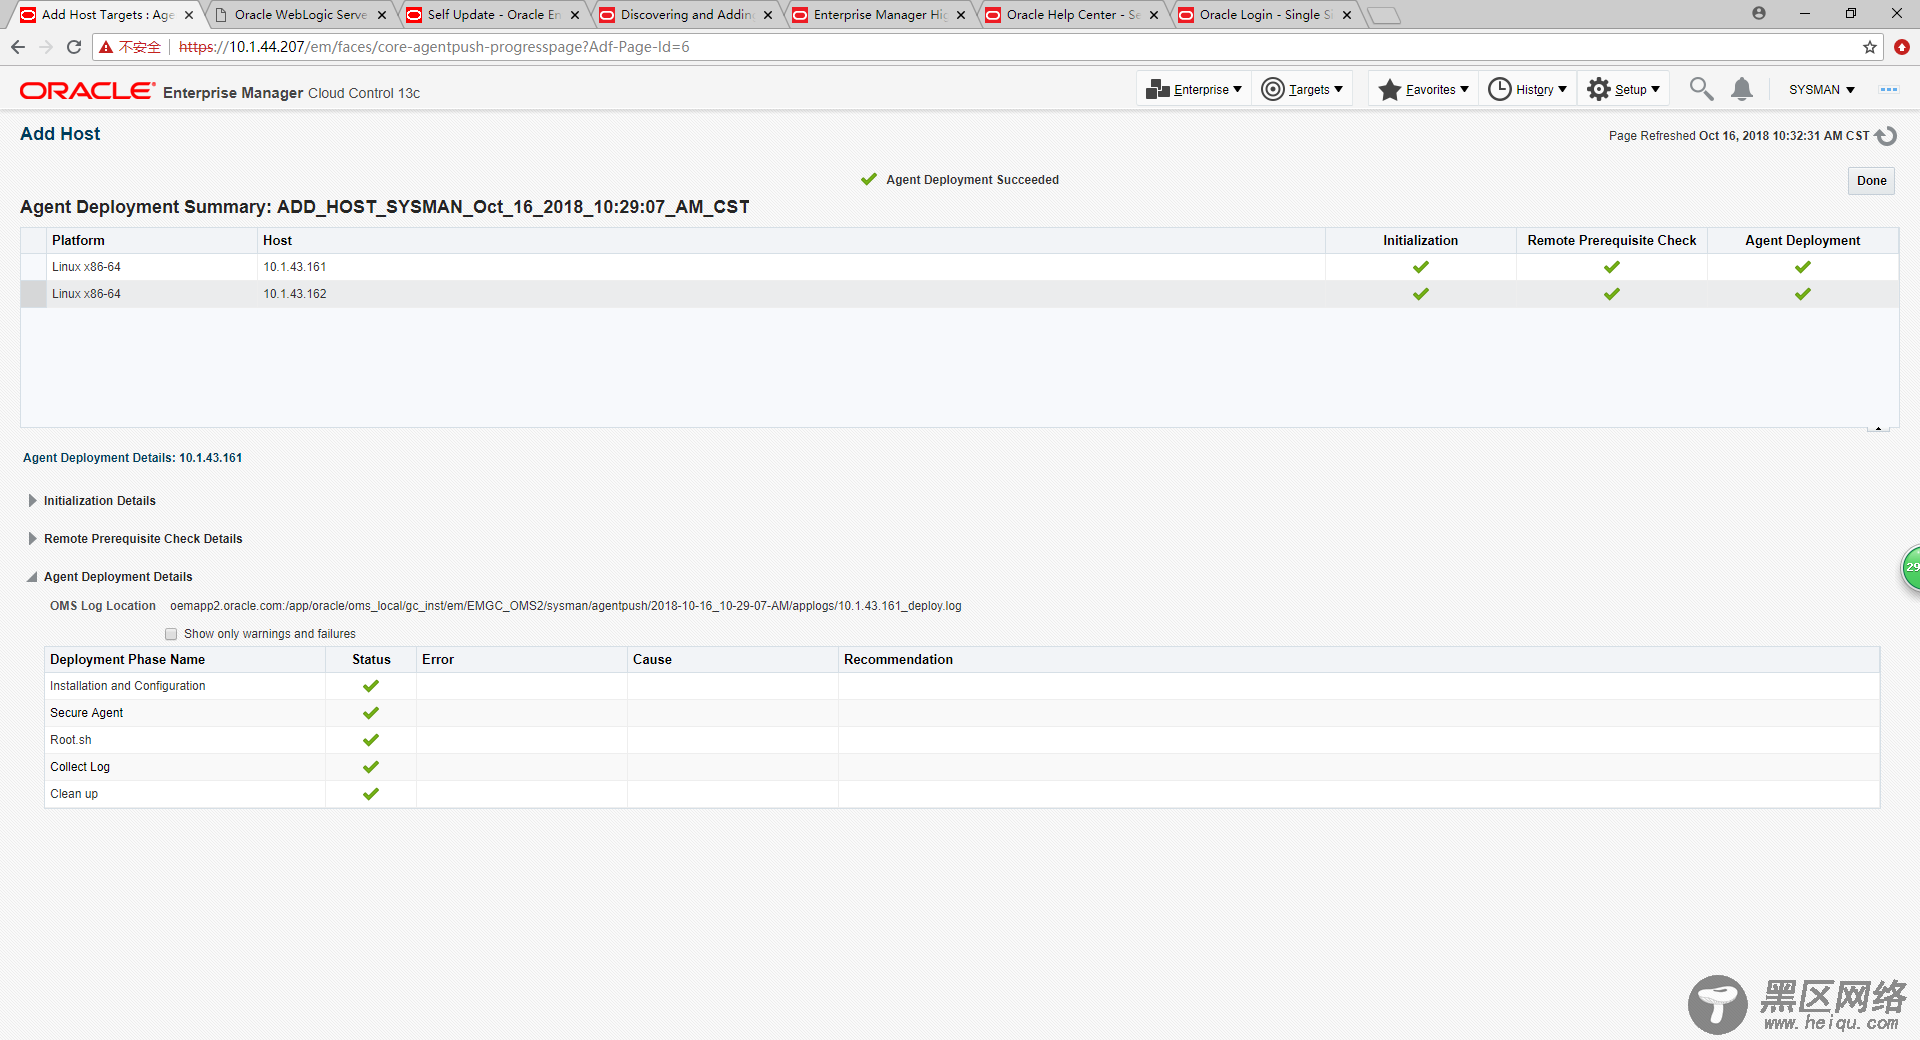1920x1040 pixels.
Task: Open the History menu
Action: click(x=1527, y=89)
